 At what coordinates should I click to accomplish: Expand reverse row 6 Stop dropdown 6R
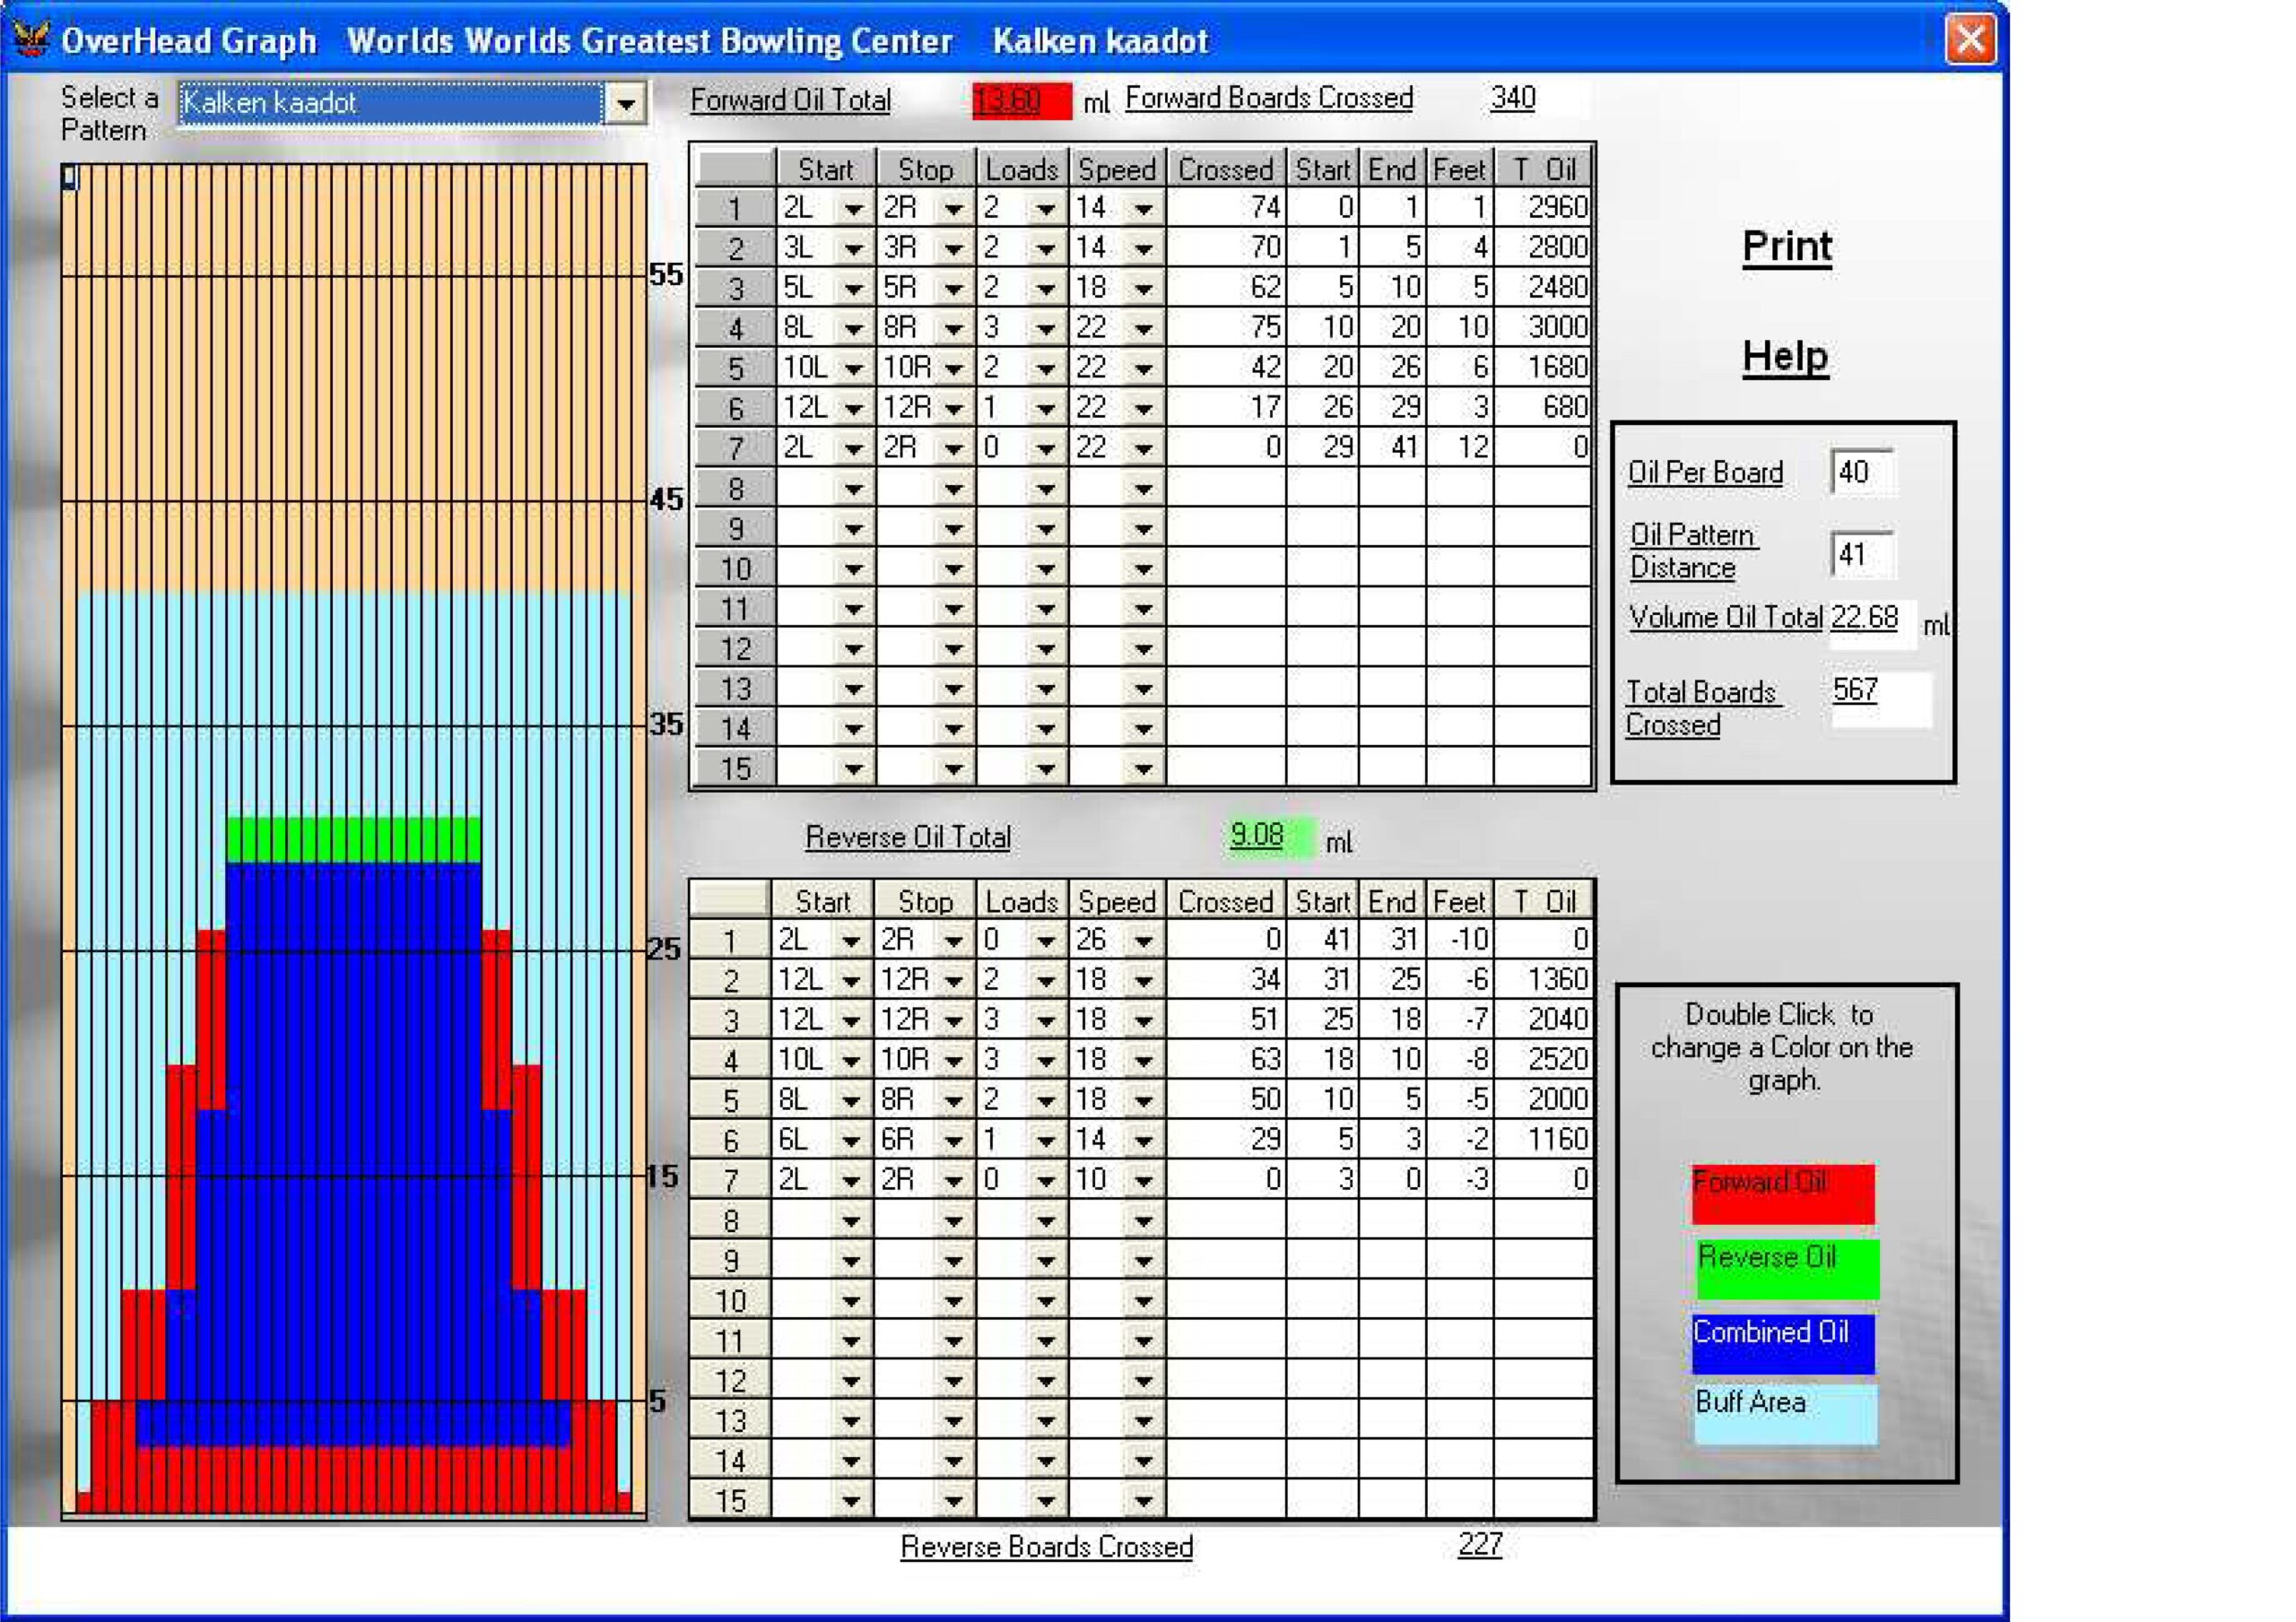[x=954, y=1140]
